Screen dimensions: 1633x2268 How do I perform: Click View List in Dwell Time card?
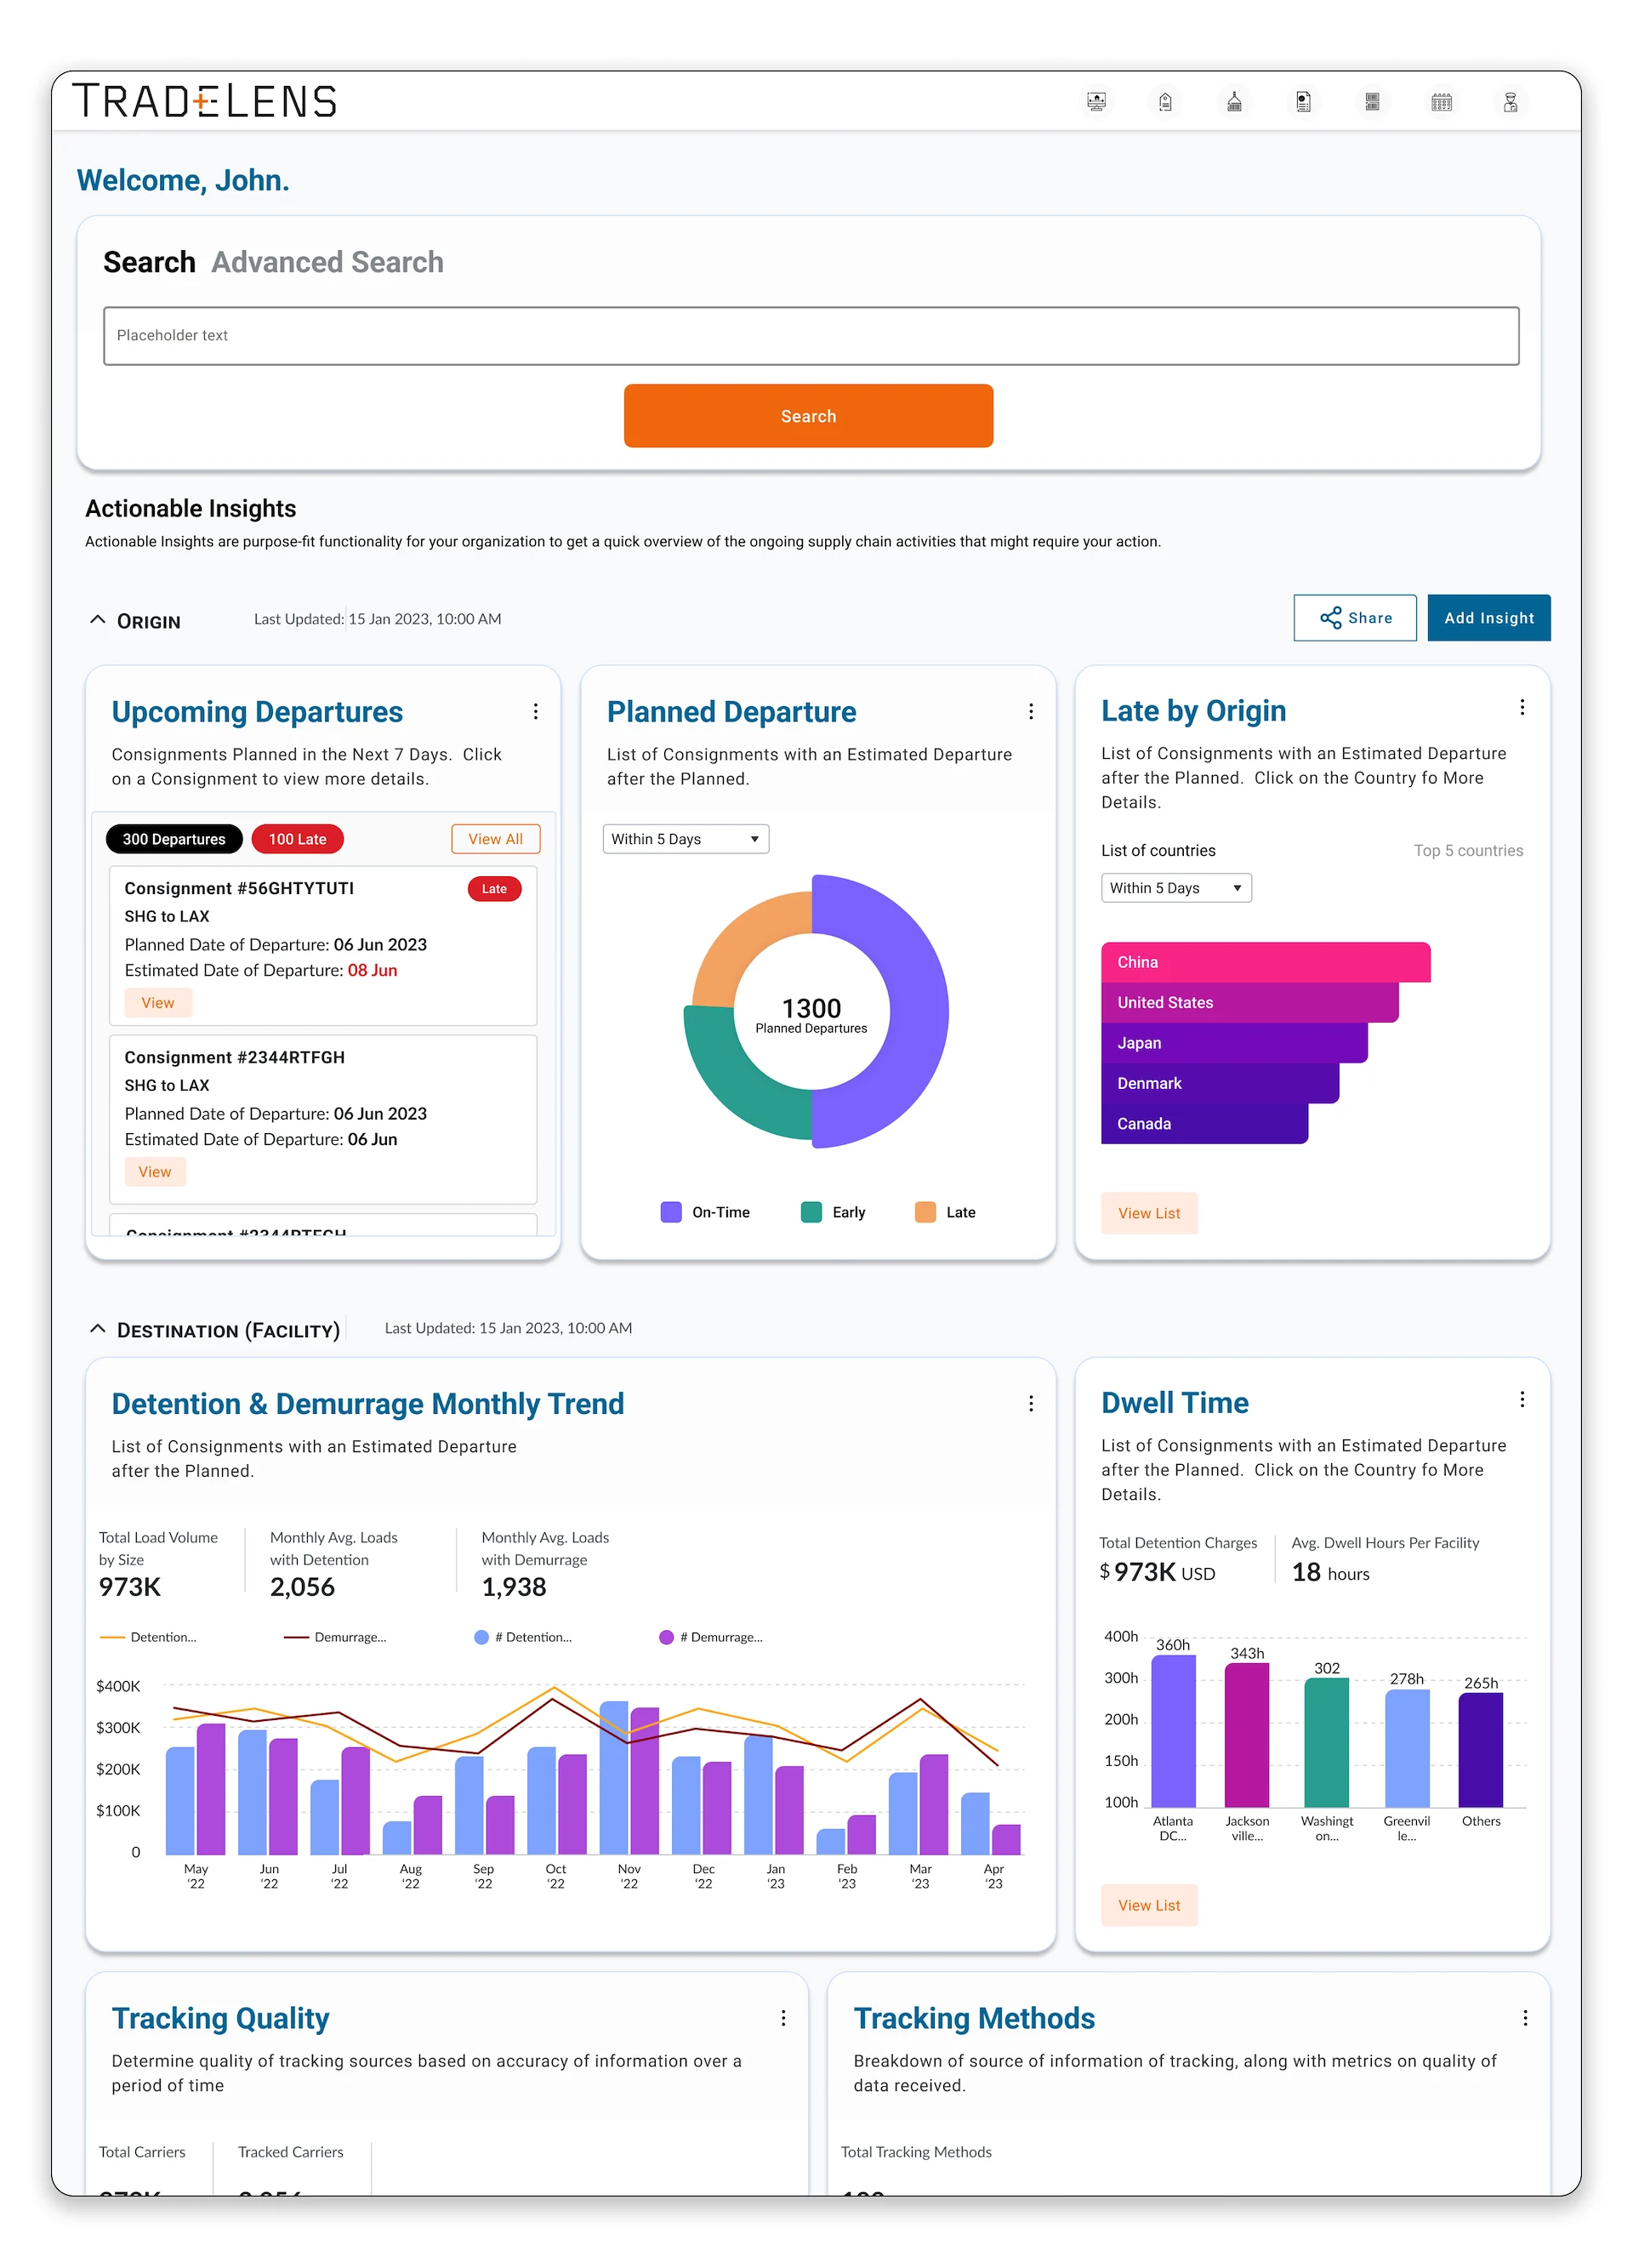pos(1149,1905)
